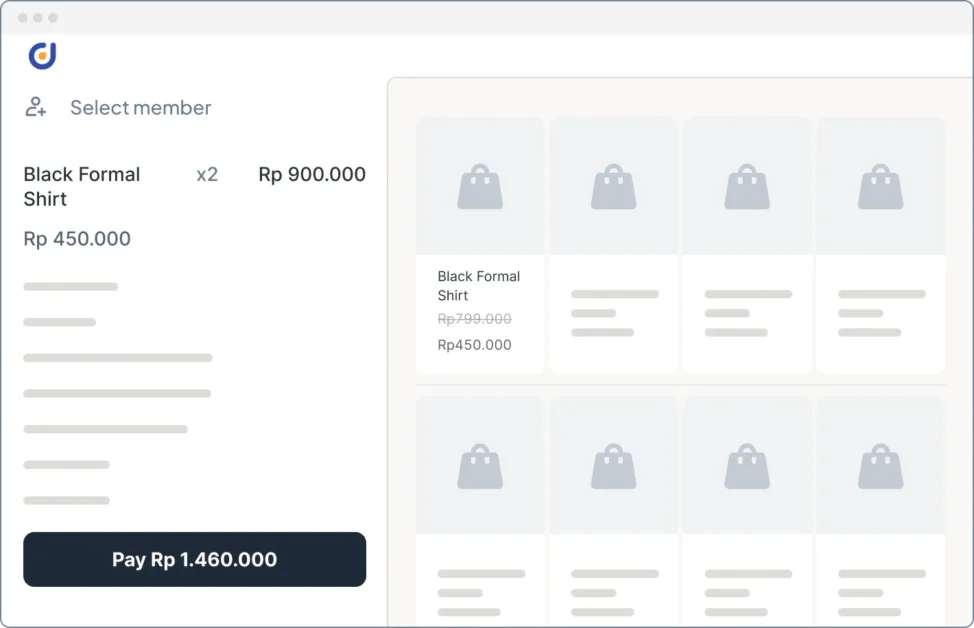Select the Black Formal Shirt product card title
Image resolution: width=974 pixels, height=628 pixels.
(479, 286)
